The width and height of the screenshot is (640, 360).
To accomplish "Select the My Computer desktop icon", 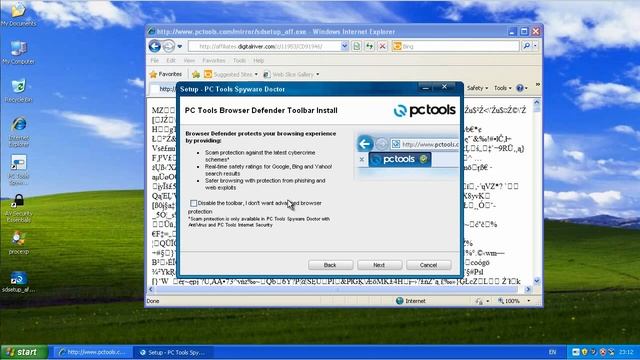I will pos(18,52).
